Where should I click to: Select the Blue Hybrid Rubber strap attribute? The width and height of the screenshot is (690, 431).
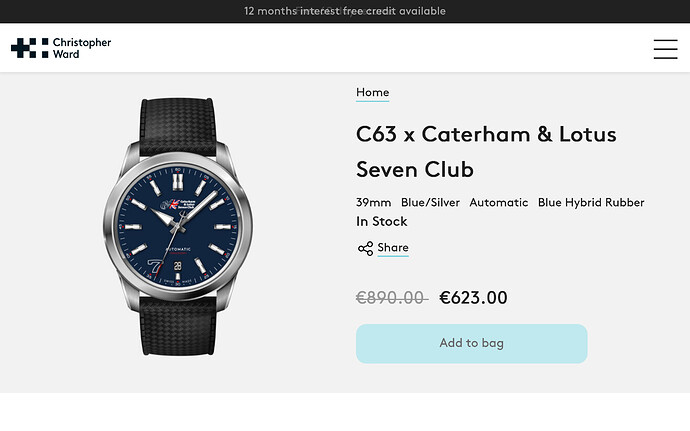coord(591,203)
